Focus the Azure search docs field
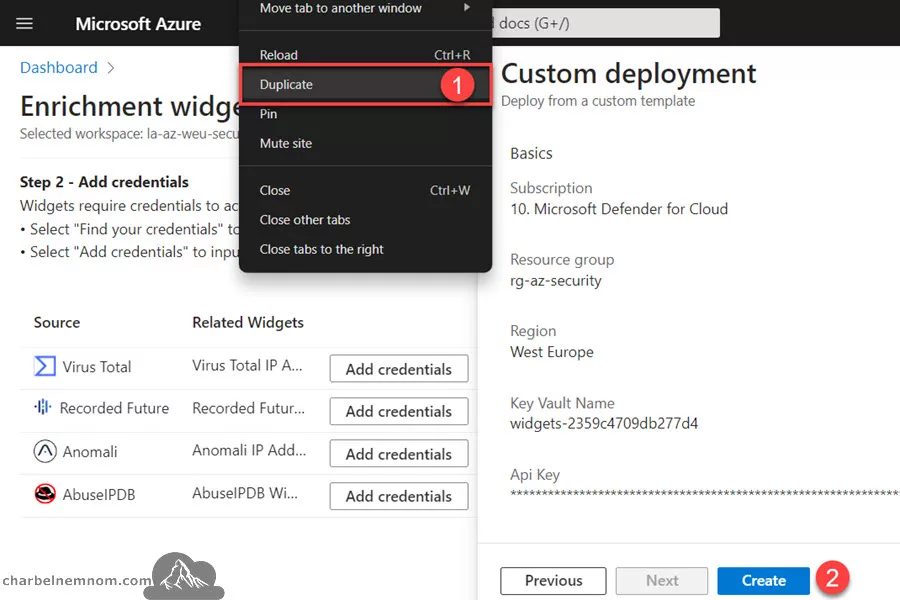This screenshot has height=600, width=900. [x=606, y=24]
